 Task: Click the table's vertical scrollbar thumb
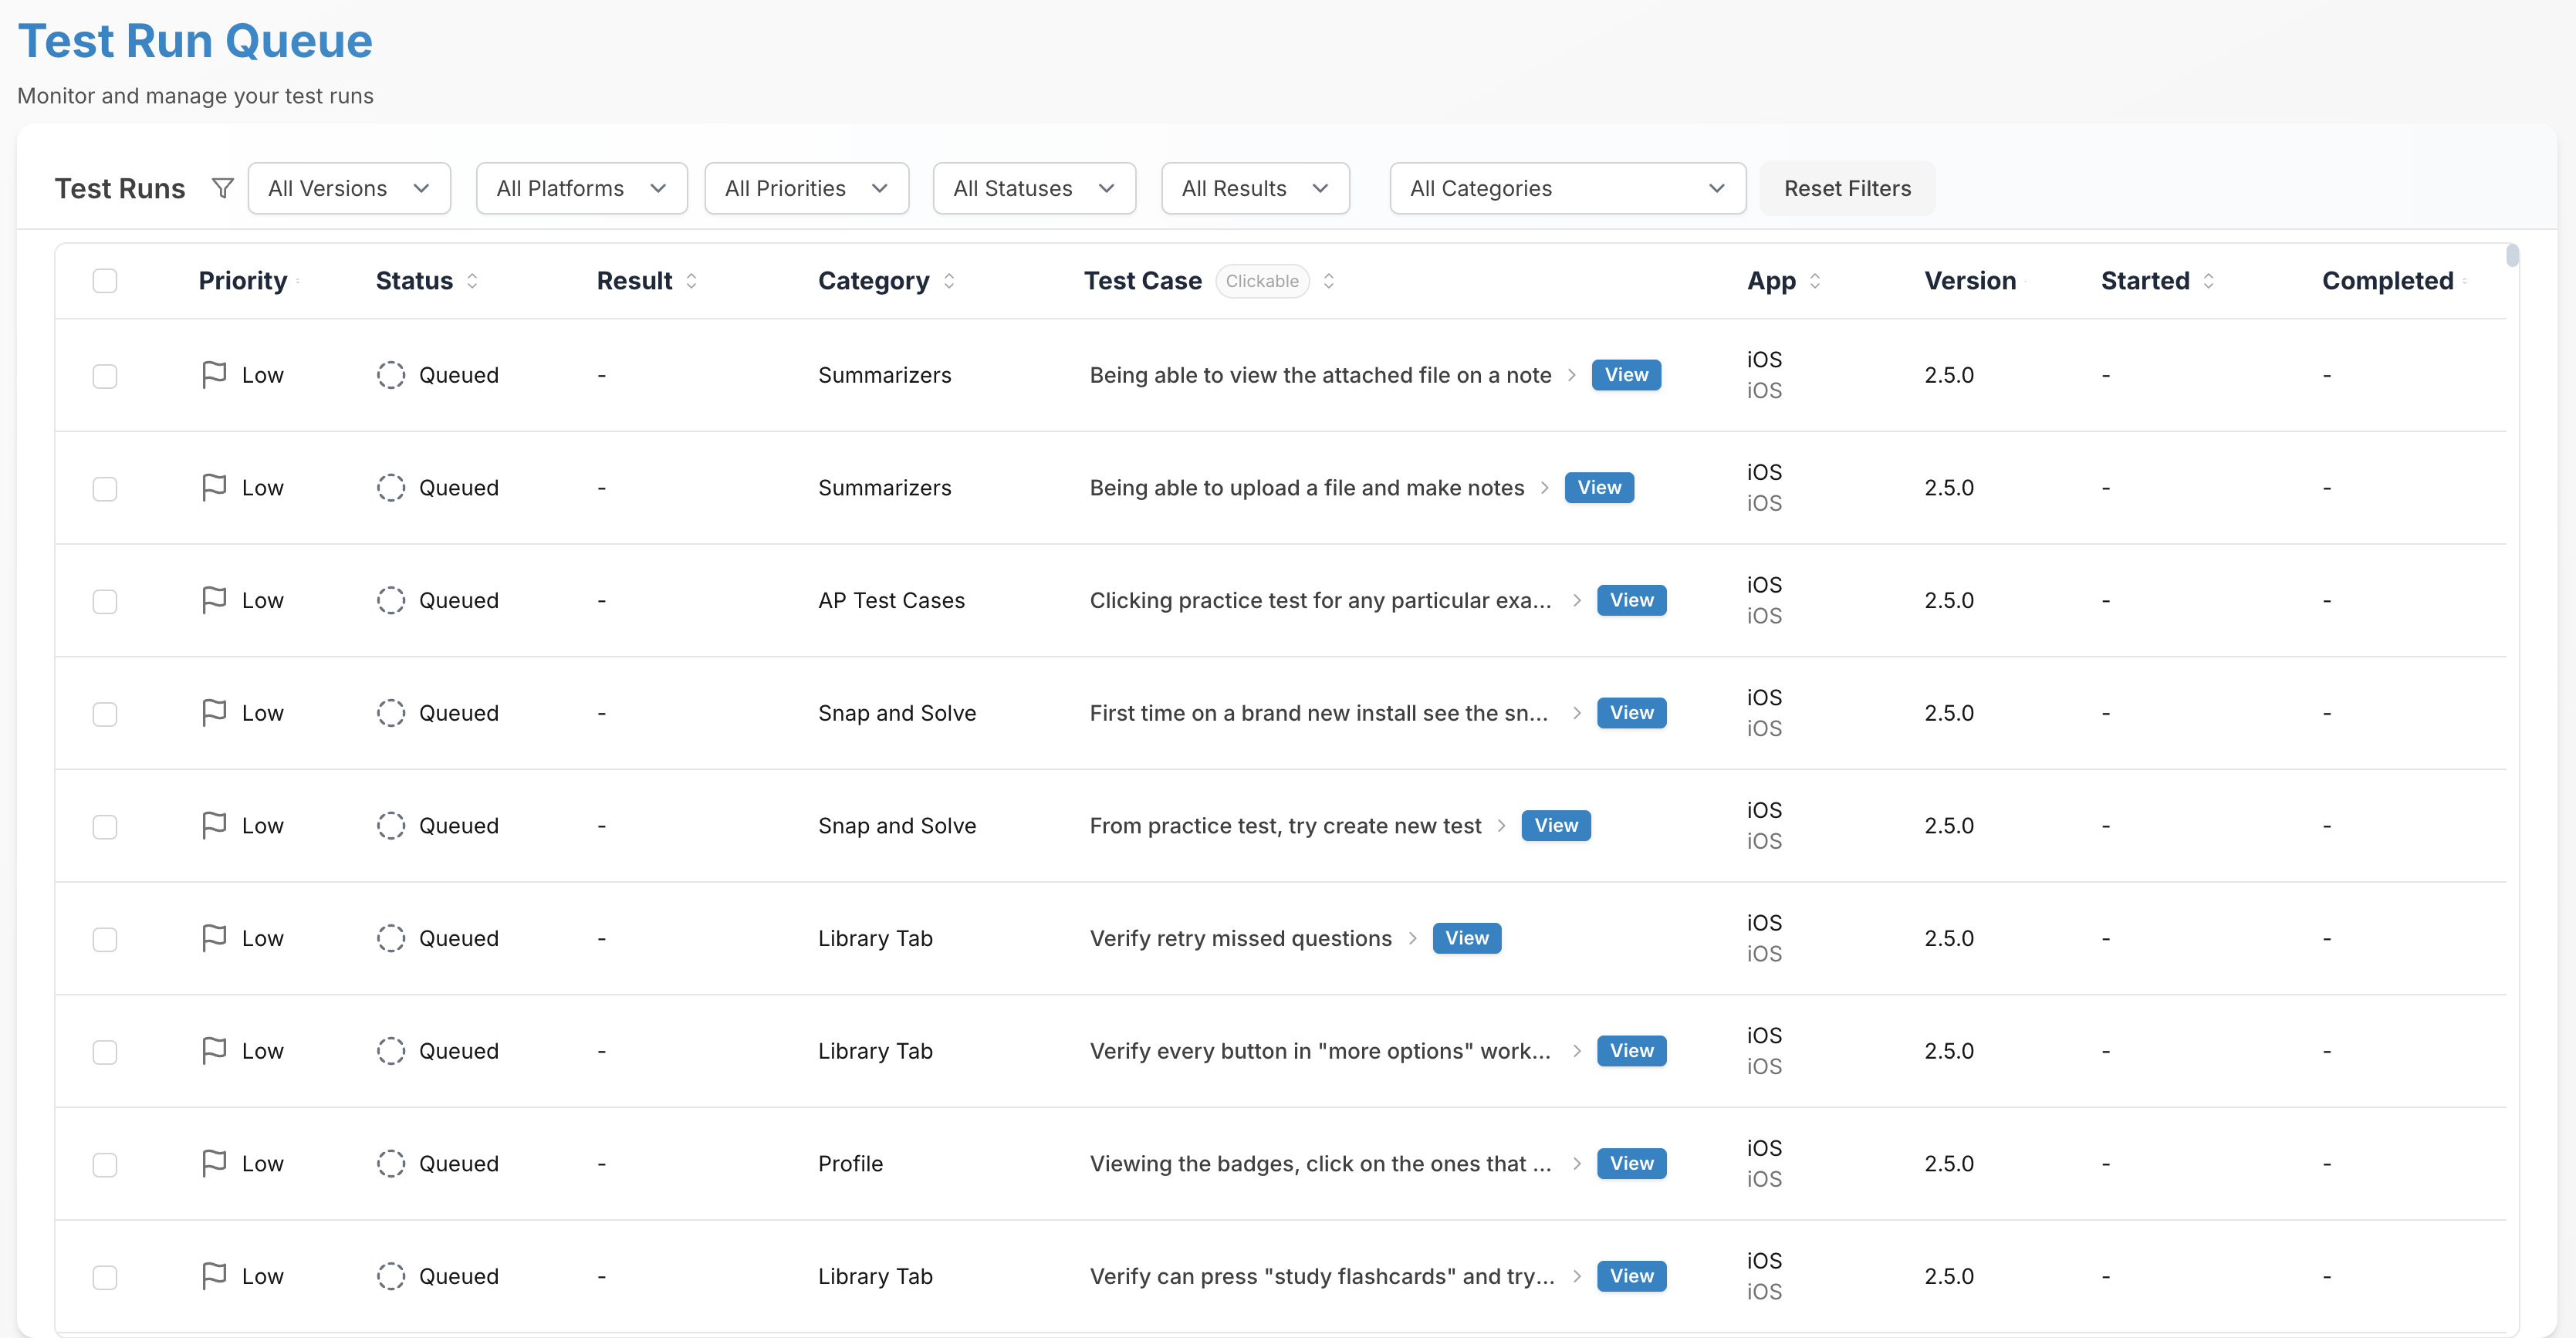pyautogui.click(x=2512, y=256)
